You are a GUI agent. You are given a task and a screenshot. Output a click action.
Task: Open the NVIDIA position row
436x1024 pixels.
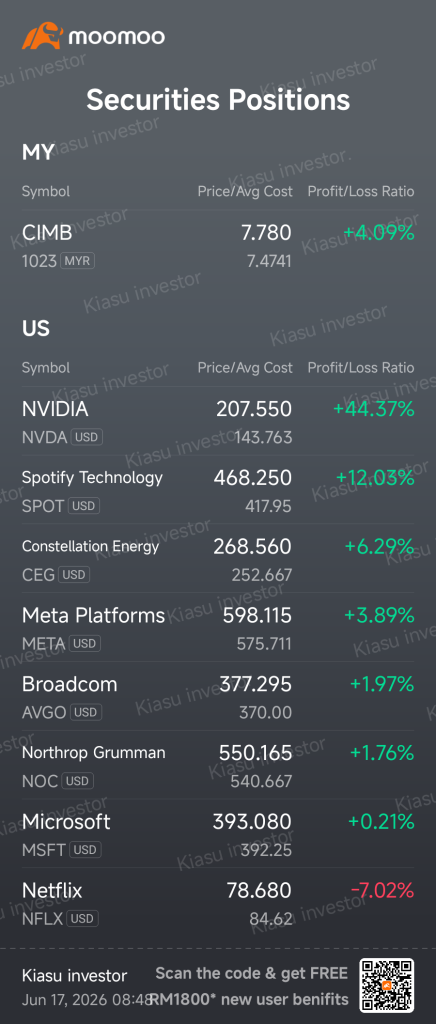click(x=218, y=421)
